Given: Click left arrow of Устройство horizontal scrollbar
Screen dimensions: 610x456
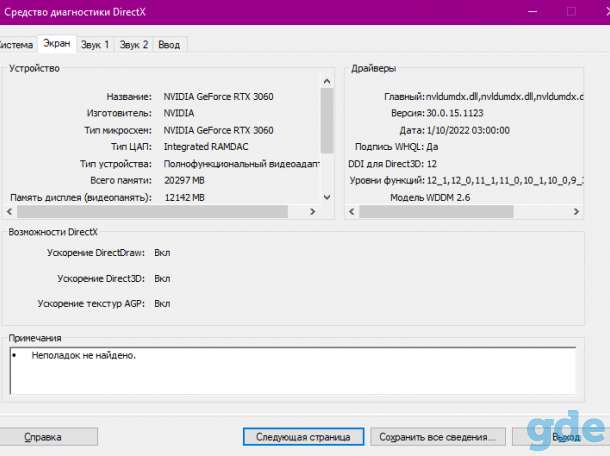Looking at the screenshot, I should 10,212.
